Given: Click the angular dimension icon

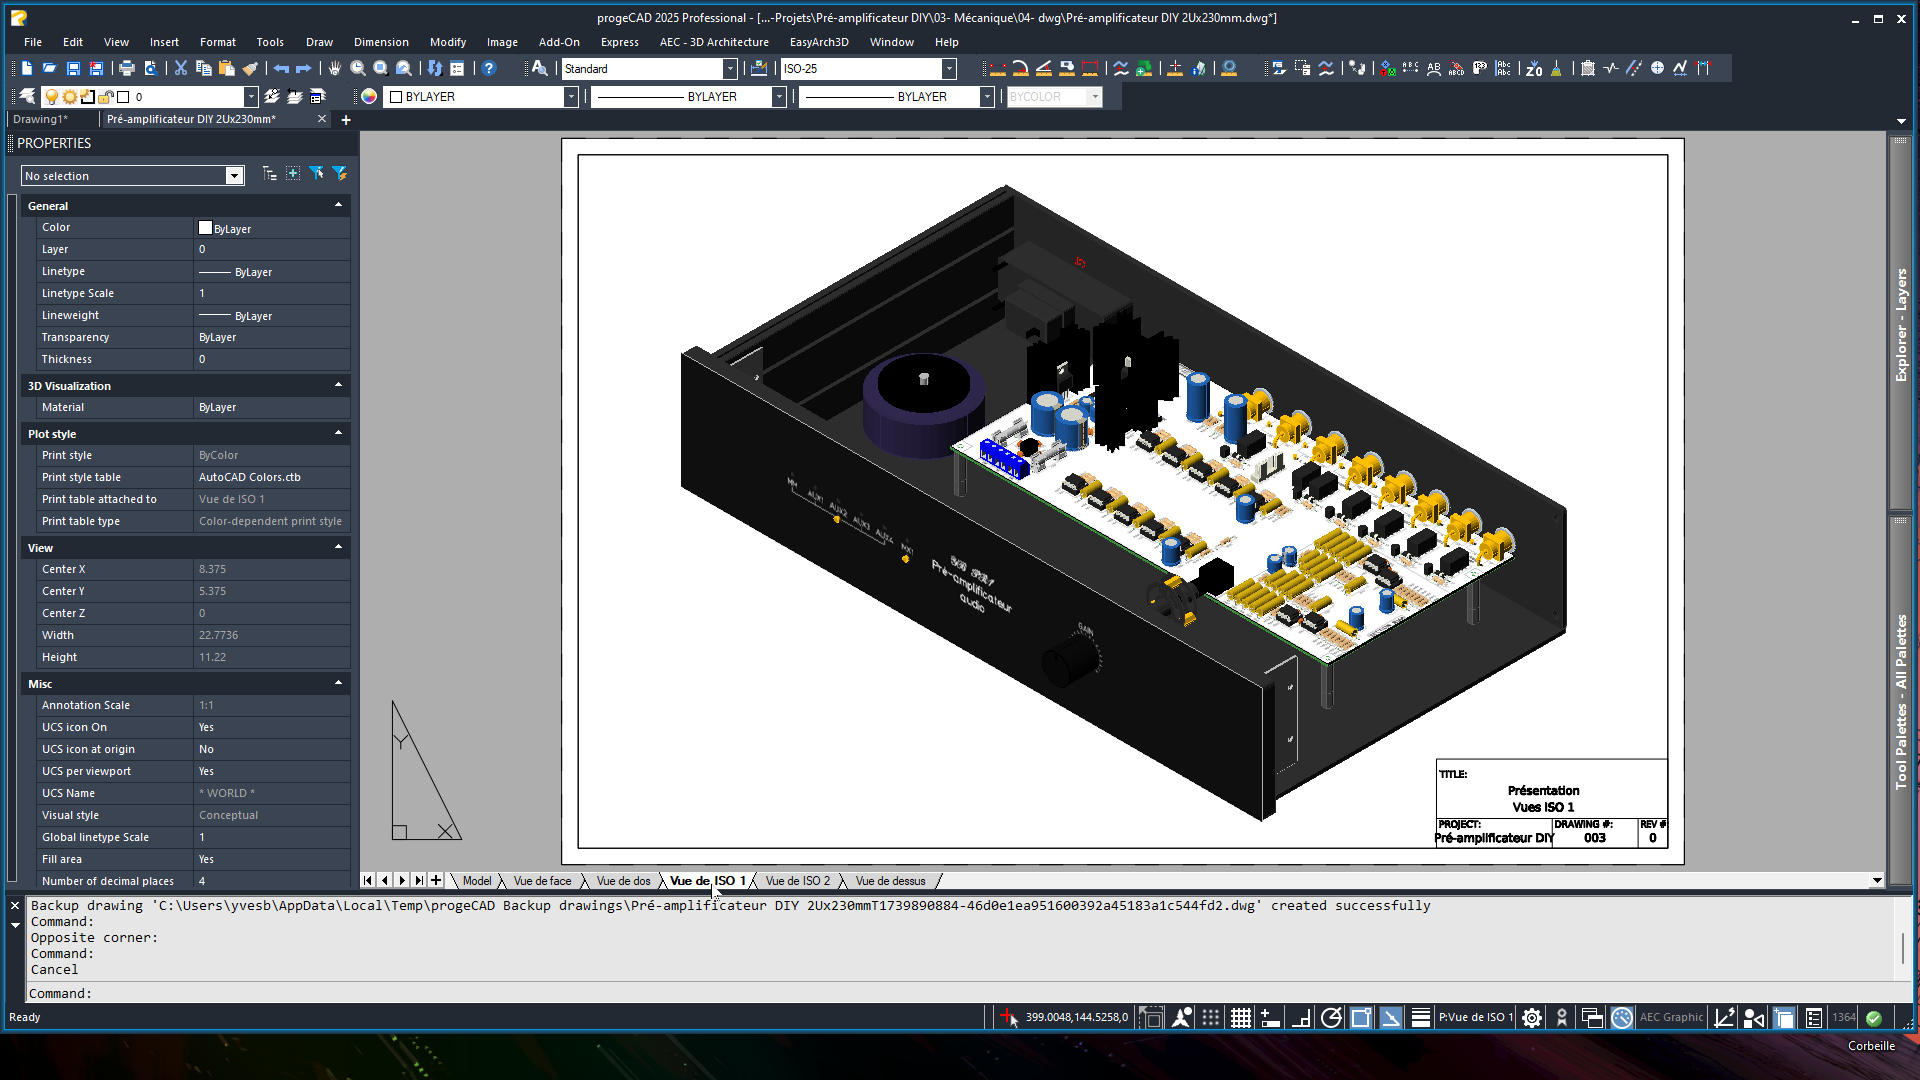Looking at the screenshot, I should (1044, 68).
